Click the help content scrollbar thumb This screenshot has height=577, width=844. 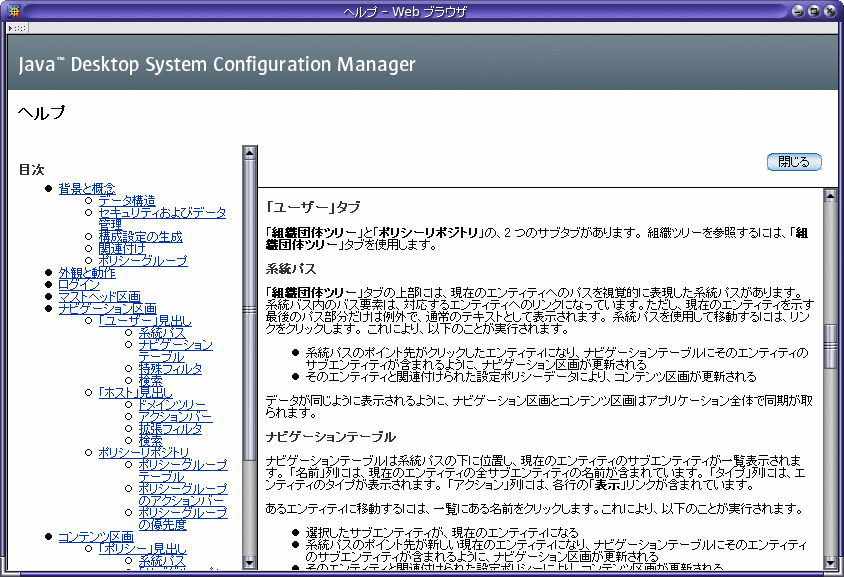[831, 347]
